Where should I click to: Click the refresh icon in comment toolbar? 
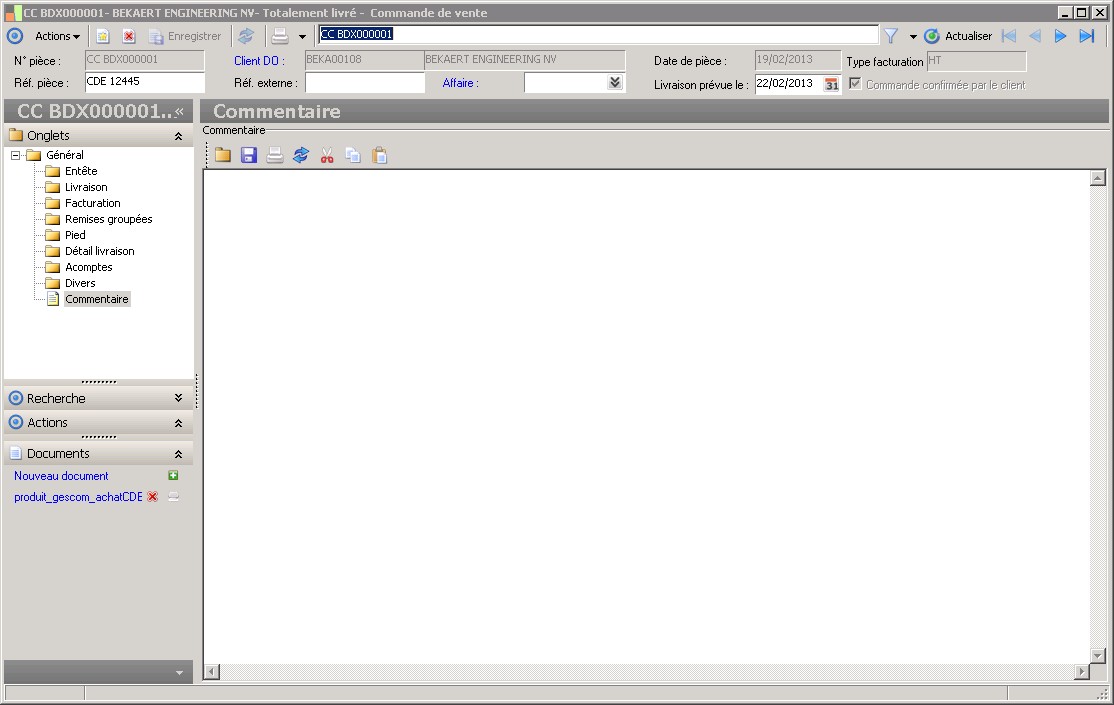(301, 156)
